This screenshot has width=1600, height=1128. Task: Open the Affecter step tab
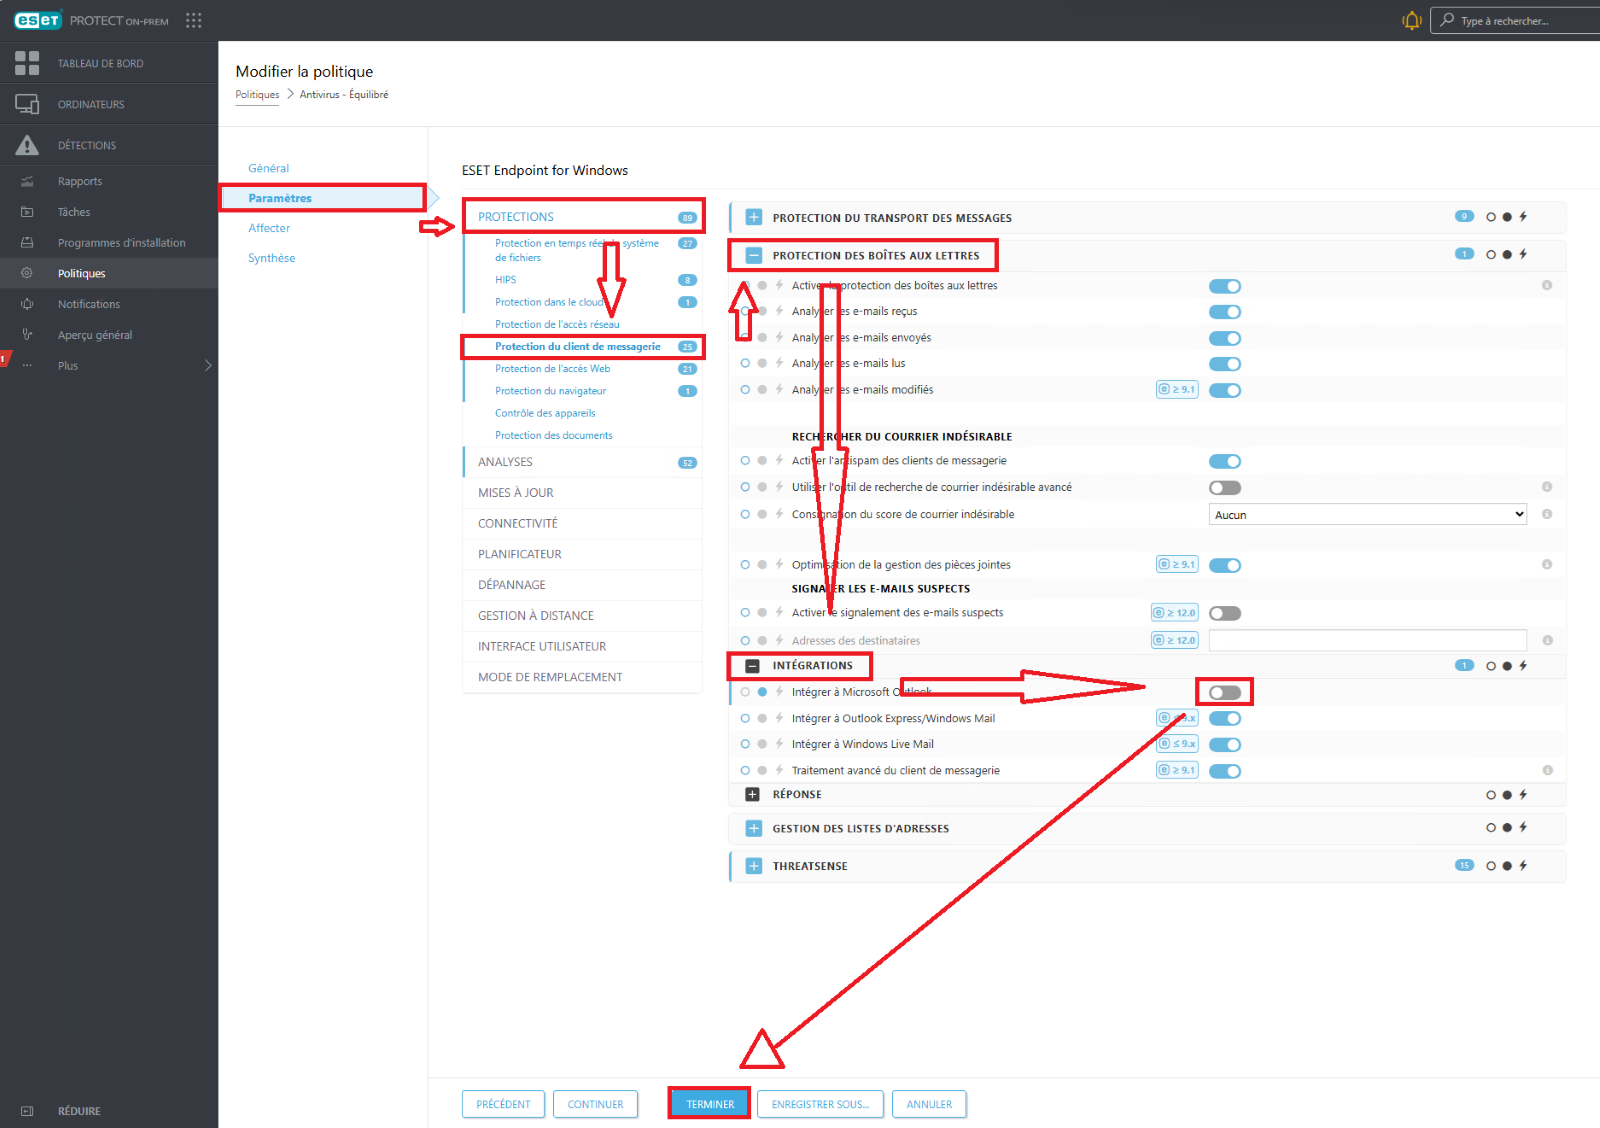click(269, 228)
